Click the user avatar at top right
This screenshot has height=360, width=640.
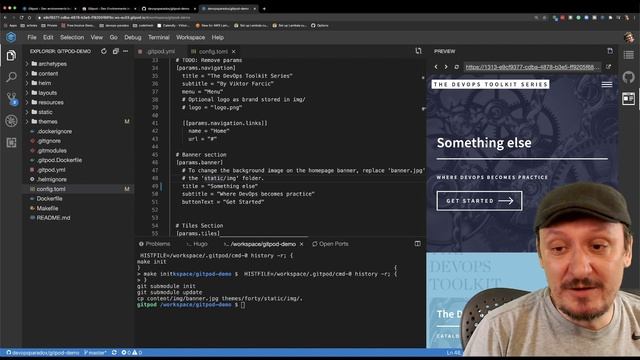coord(629,37)
